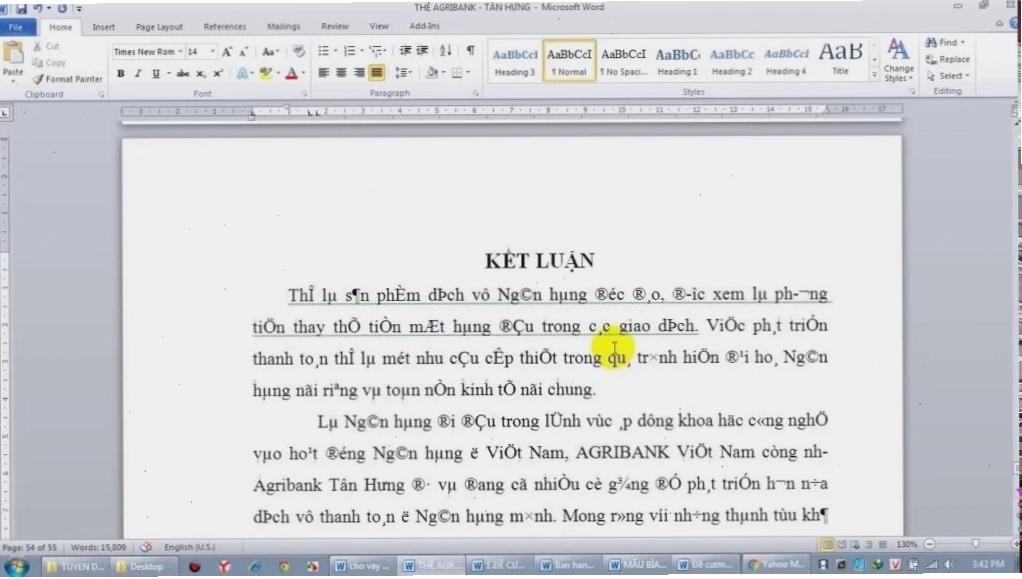Click the Replace command
The image size is (1022, 579).
pos(948,59)
